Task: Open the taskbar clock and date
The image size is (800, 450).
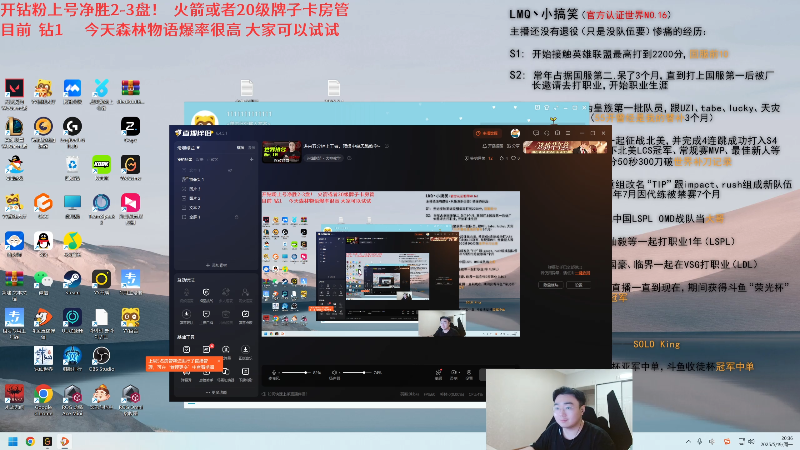Action: coord(779,442)
